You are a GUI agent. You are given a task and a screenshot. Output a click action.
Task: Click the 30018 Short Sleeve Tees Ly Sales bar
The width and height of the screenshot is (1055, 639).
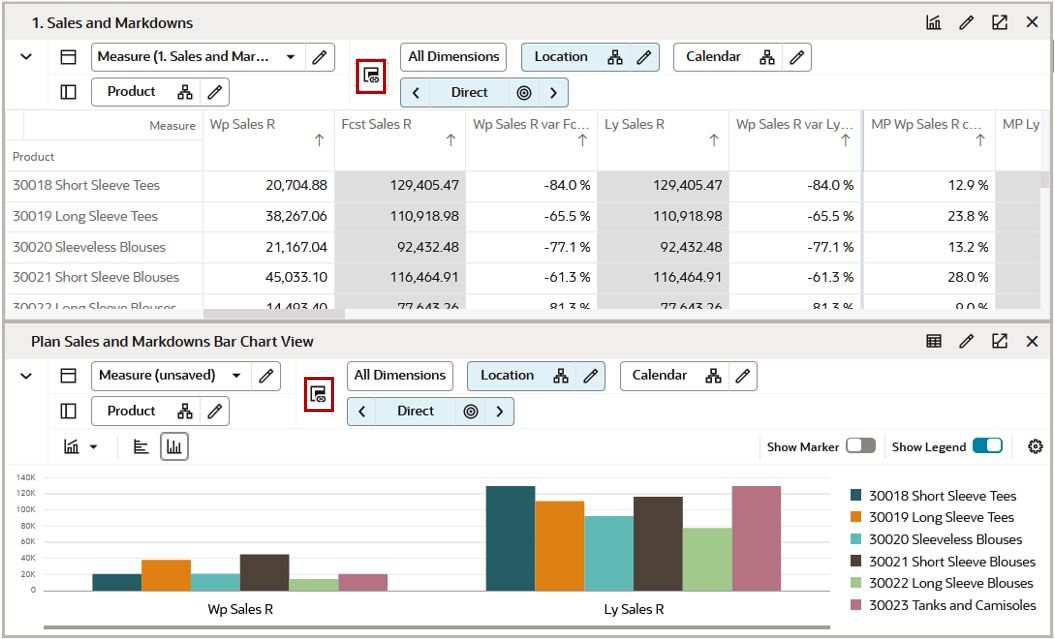click(x=511, y=538)
